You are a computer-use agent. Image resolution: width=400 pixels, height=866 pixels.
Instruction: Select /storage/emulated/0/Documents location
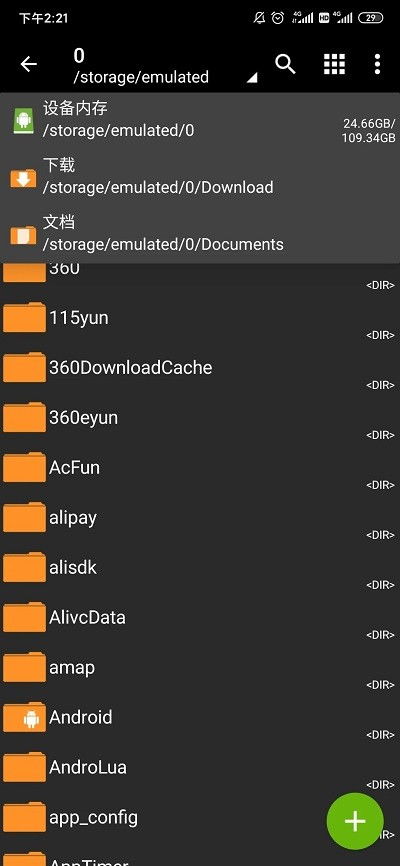(200, 234)
